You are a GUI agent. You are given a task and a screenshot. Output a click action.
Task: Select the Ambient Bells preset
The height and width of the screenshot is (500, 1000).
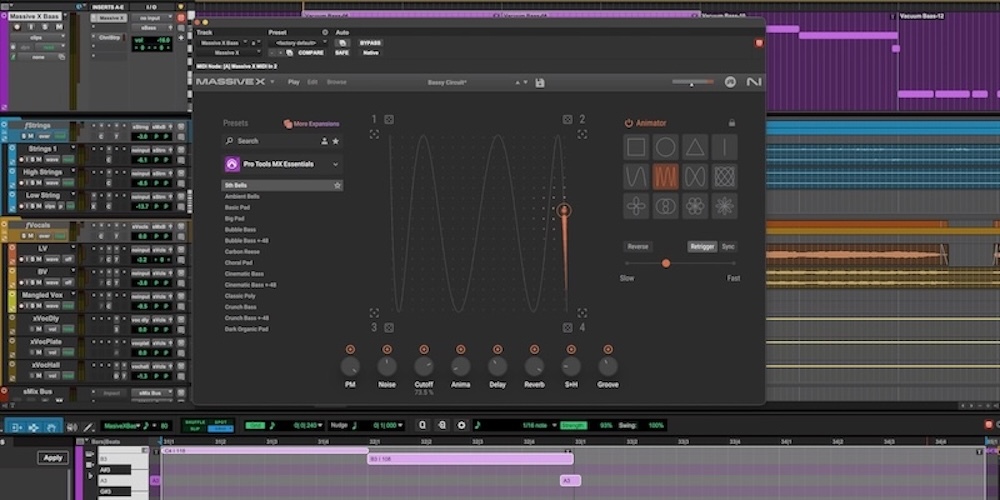click(242, 196)
